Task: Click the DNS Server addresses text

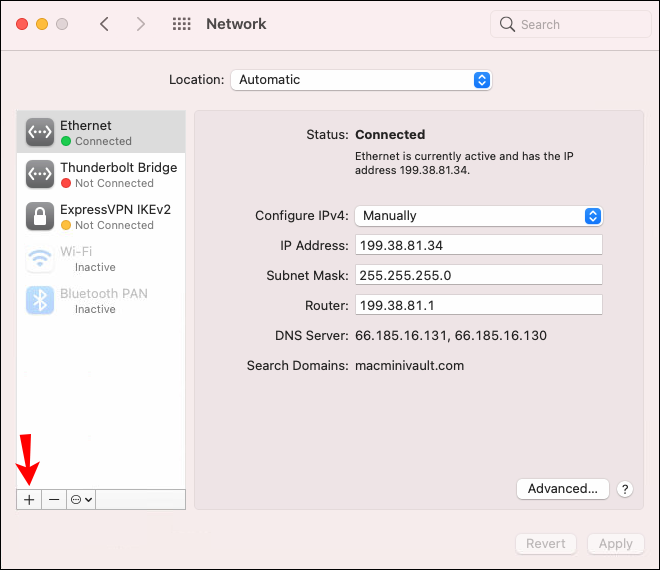Action: pos(451,336)
